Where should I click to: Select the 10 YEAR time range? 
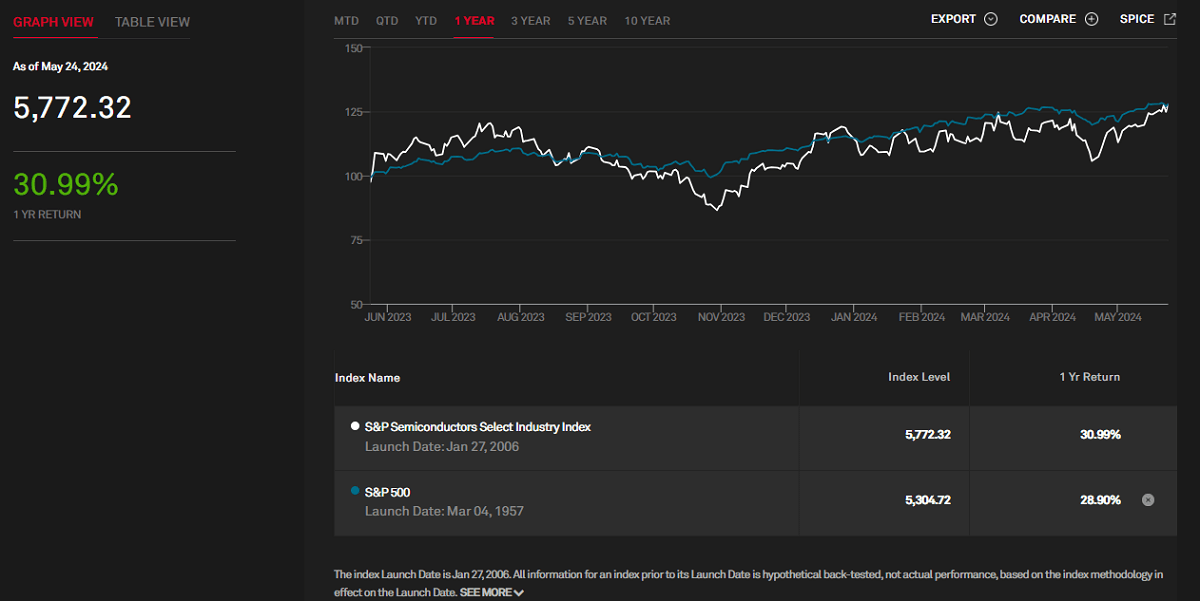coord(647,21)
